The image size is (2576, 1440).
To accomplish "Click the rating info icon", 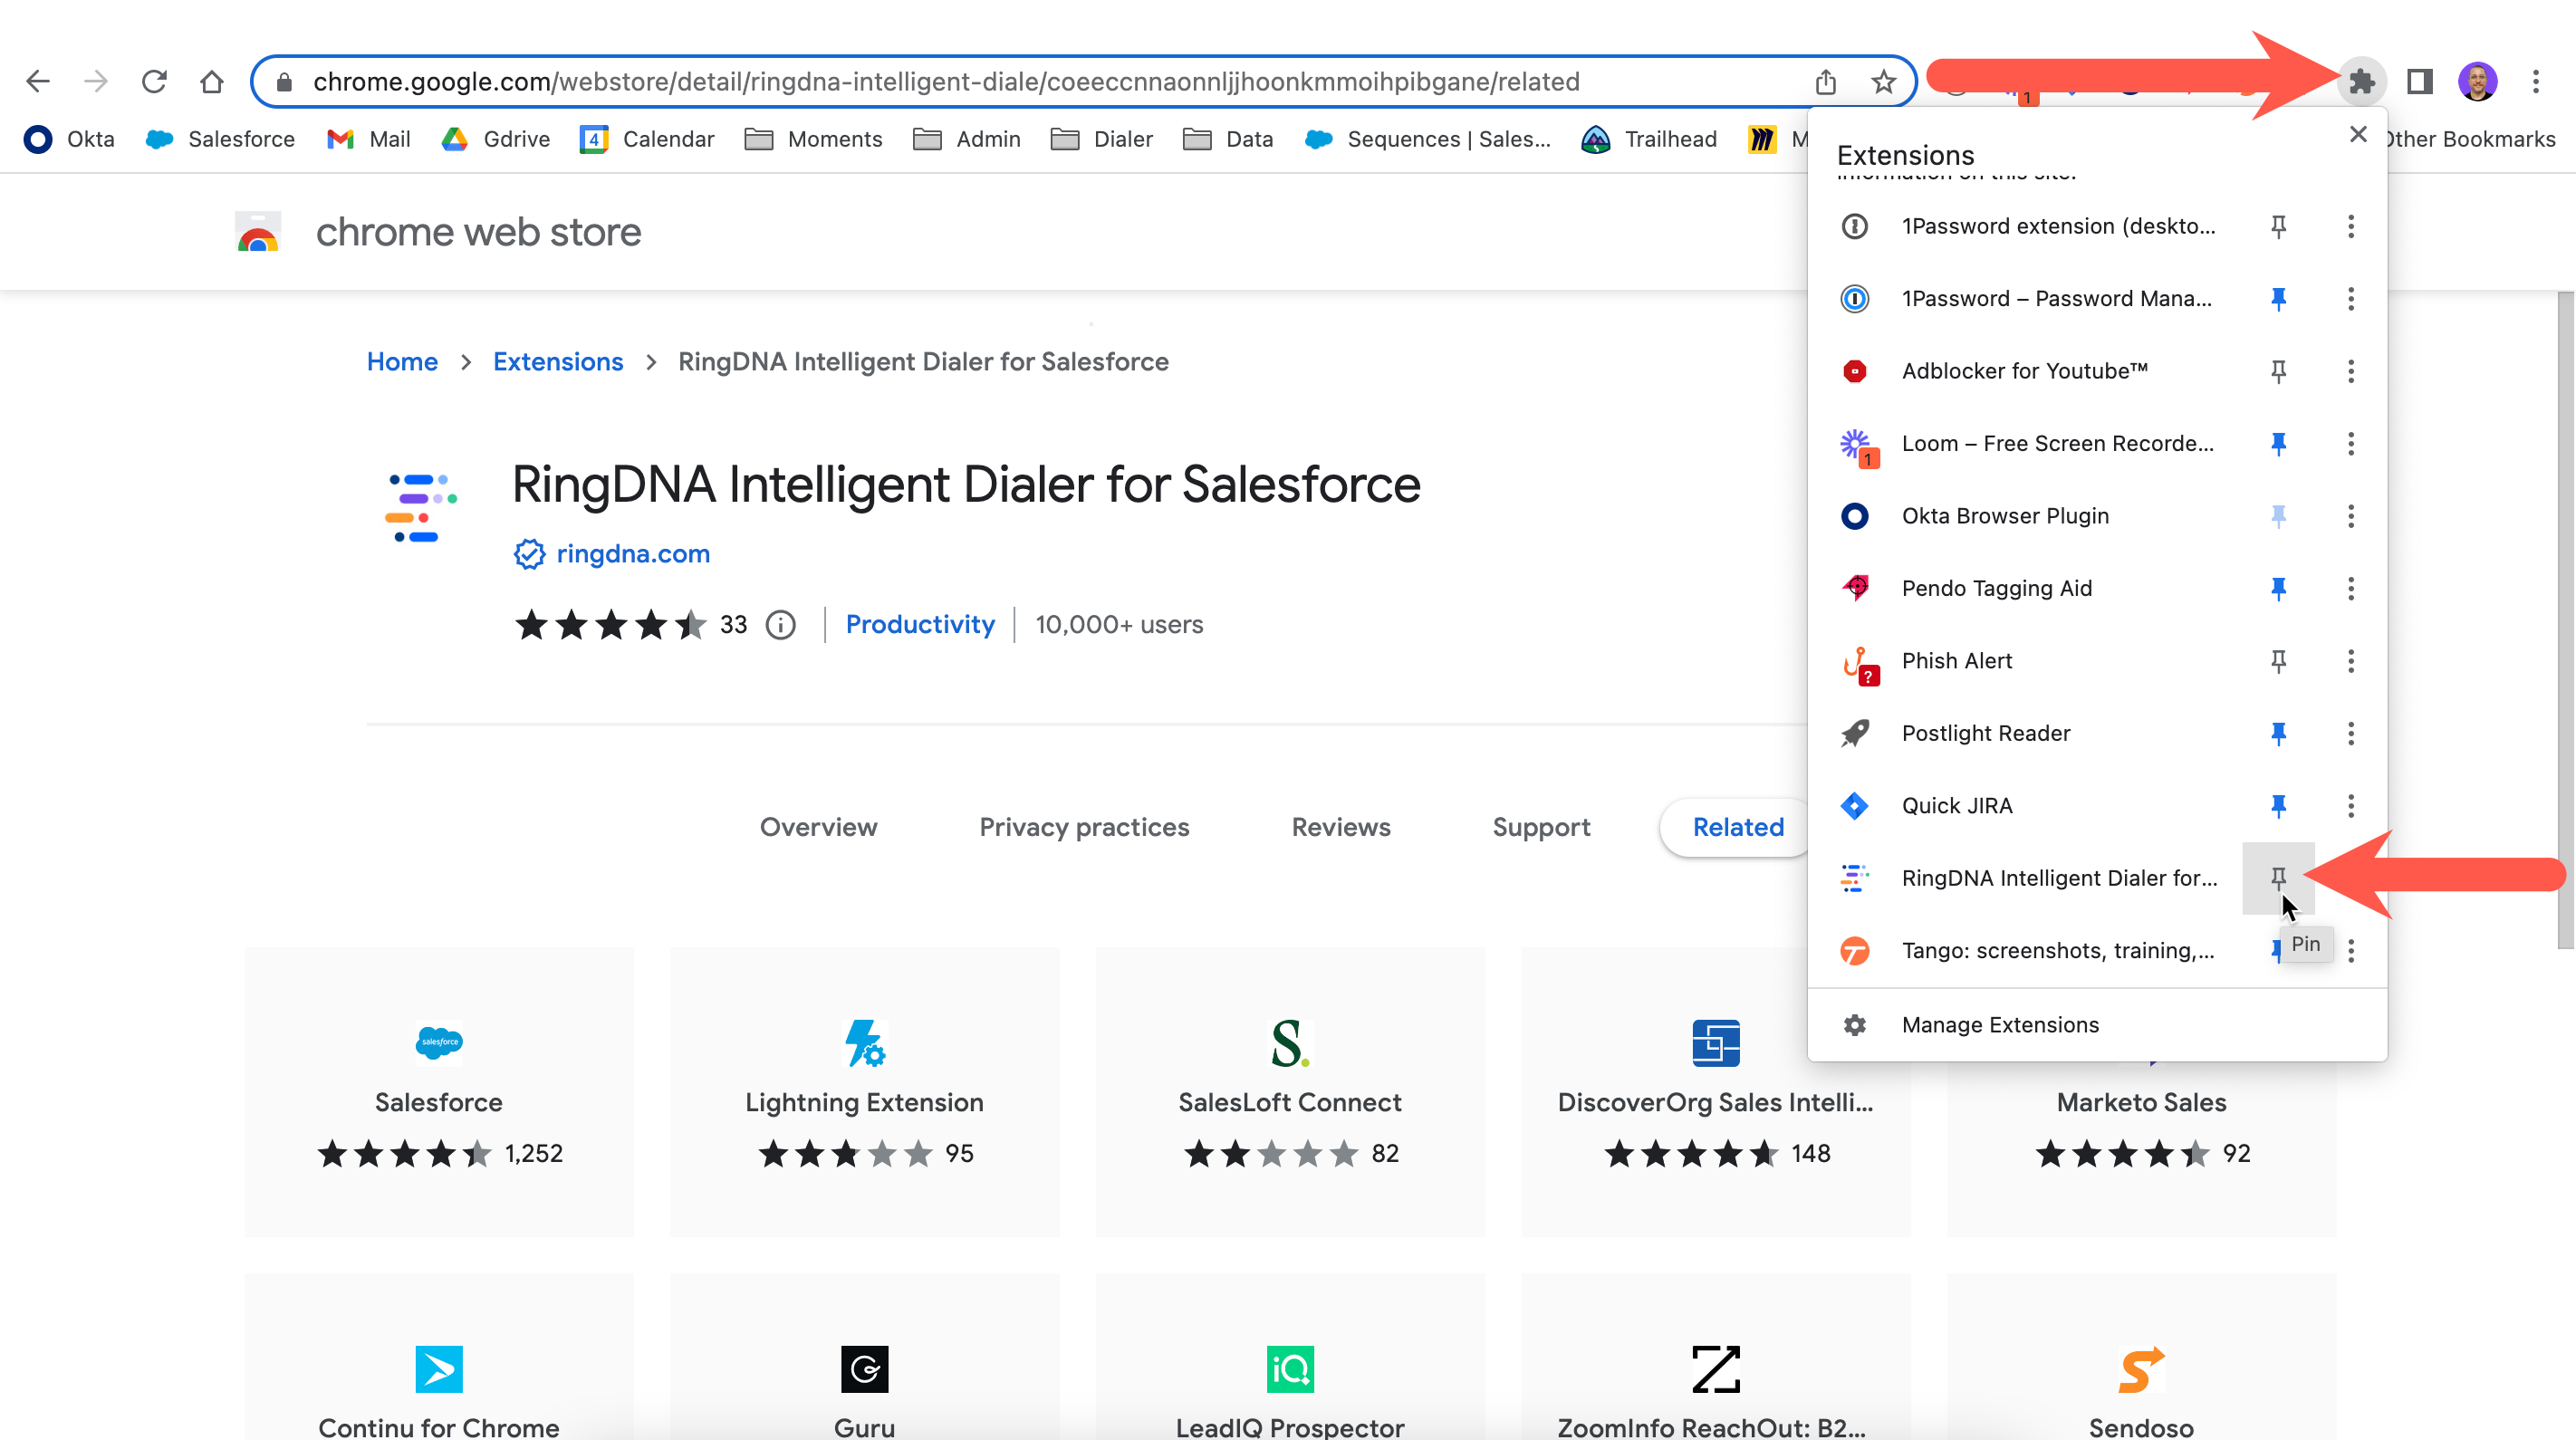I will pos(780,625).
